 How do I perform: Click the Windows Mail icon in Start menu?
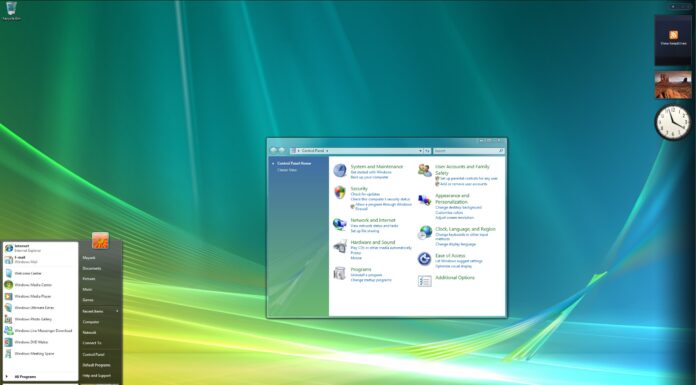pyautogui.click(x=8, y=260)
